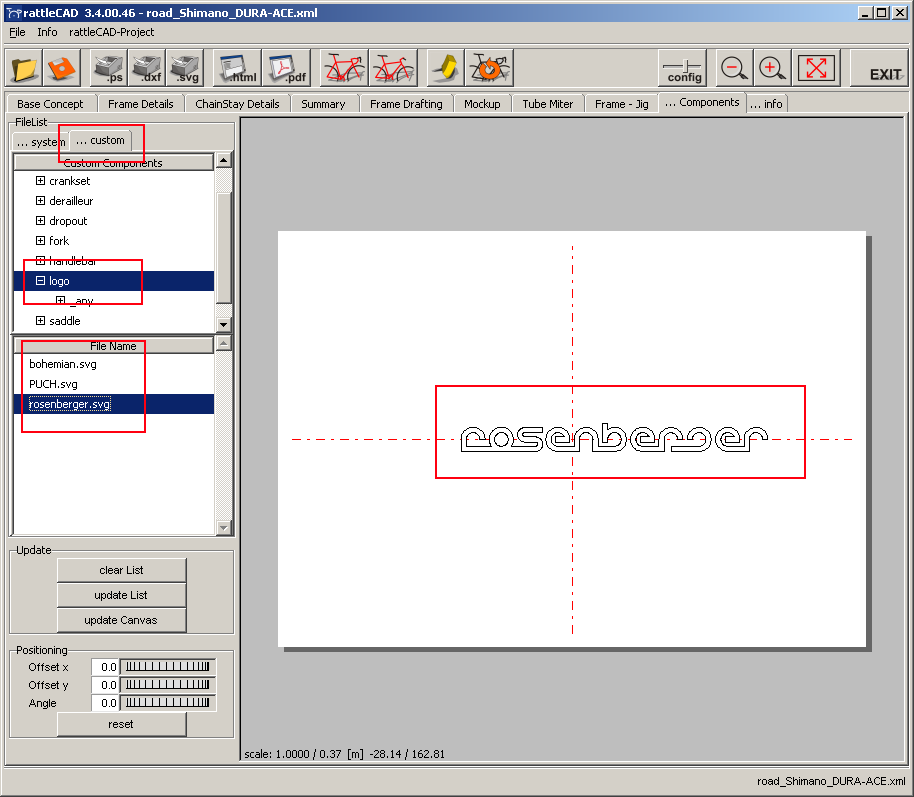Click the Angle value field
914x797 pixels.
point(106,703)
